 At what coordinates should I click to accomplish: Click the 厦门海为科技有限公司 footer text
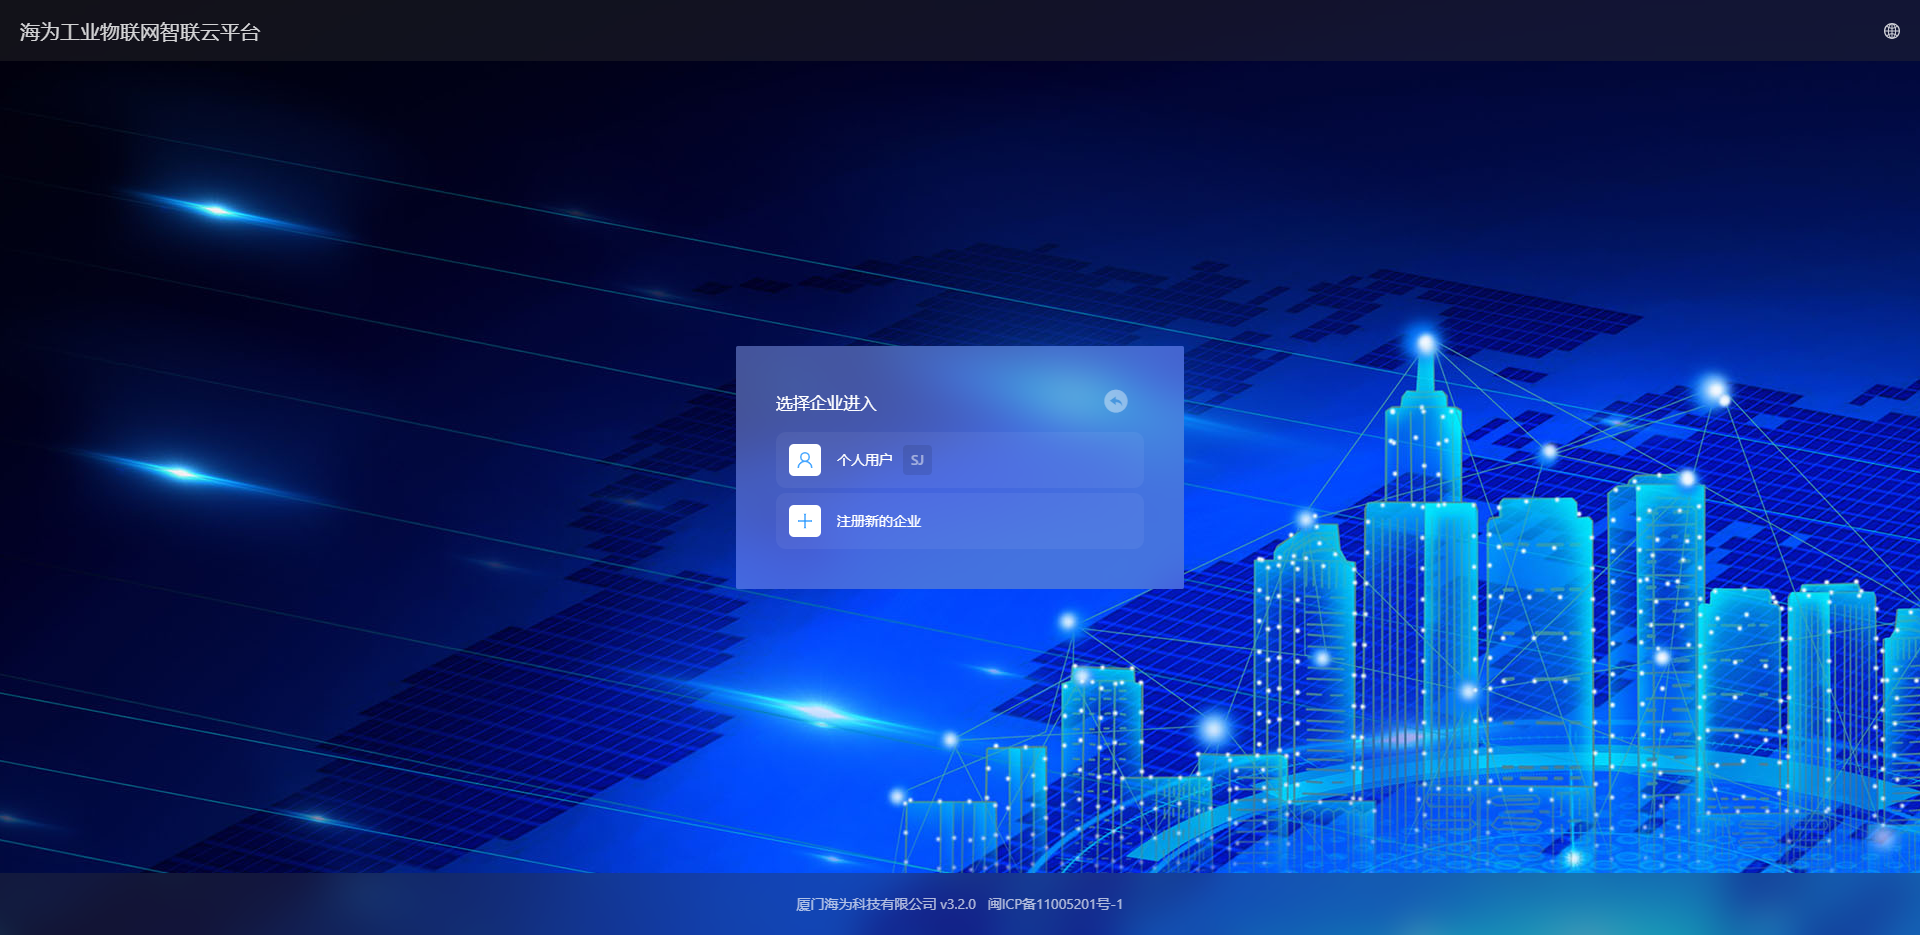click(x=866, y=904)
